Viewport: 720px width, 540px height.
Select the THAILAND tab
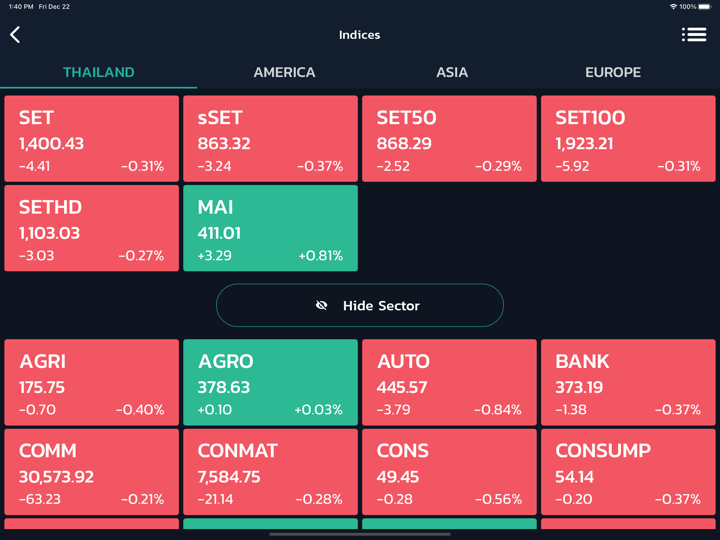(99, 72)
